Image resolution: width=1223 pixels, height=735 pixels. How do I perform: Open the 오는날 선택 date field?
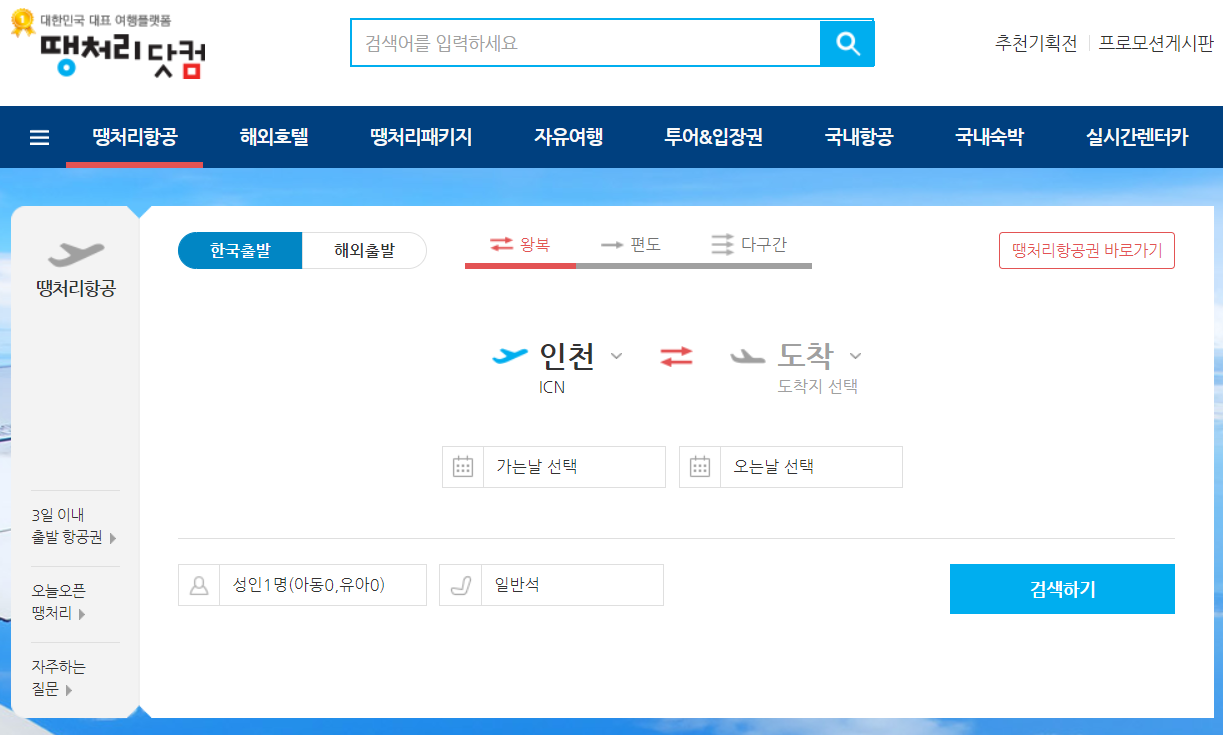(x=791, y=467)
